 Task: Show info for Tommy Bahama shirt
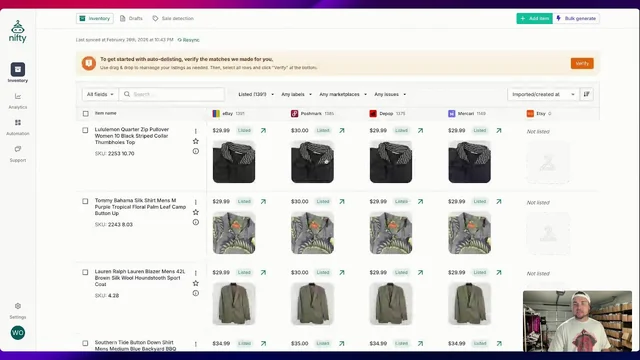196,222
